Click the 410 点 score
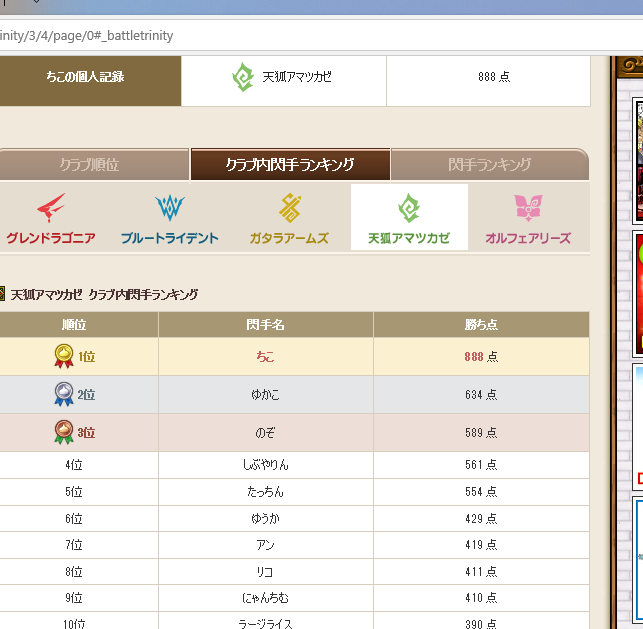The width and height of the screenshot is (643, 629). (481, 598)
